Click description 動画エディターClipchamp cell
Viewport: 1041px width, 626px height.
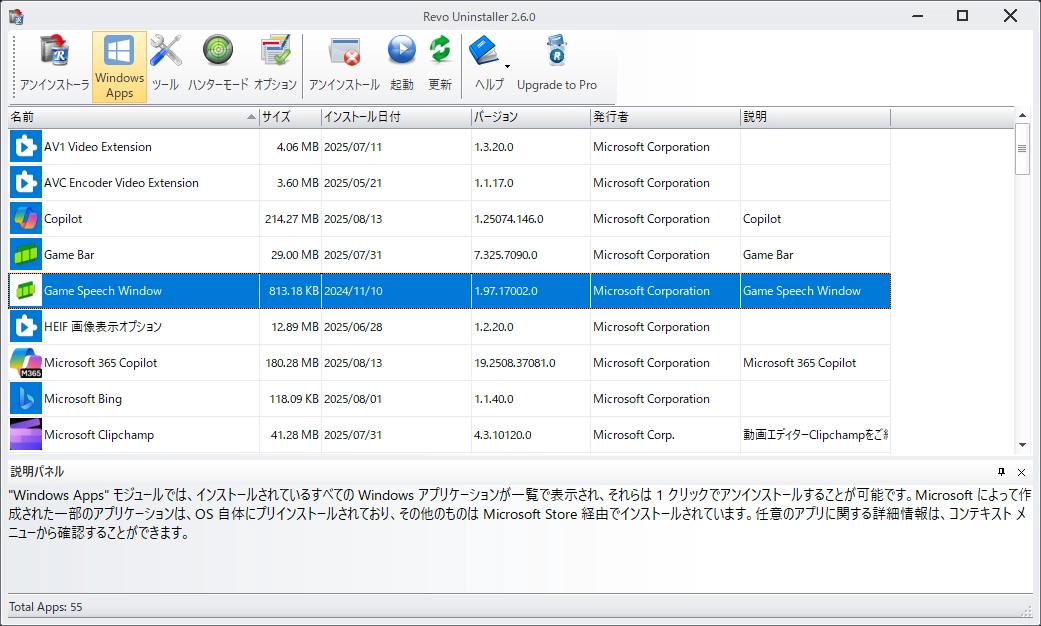[x=815, y=434]
